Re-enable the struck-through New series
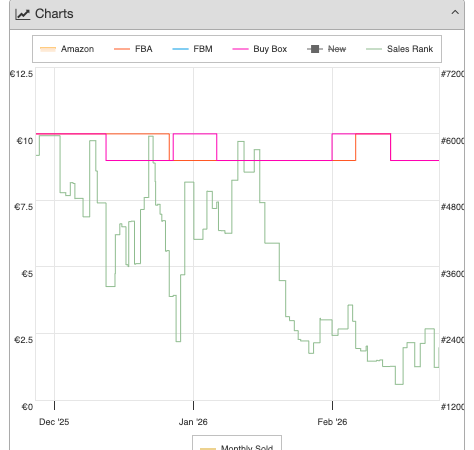This screenshot has height=450, width=474. click(326, 49)
